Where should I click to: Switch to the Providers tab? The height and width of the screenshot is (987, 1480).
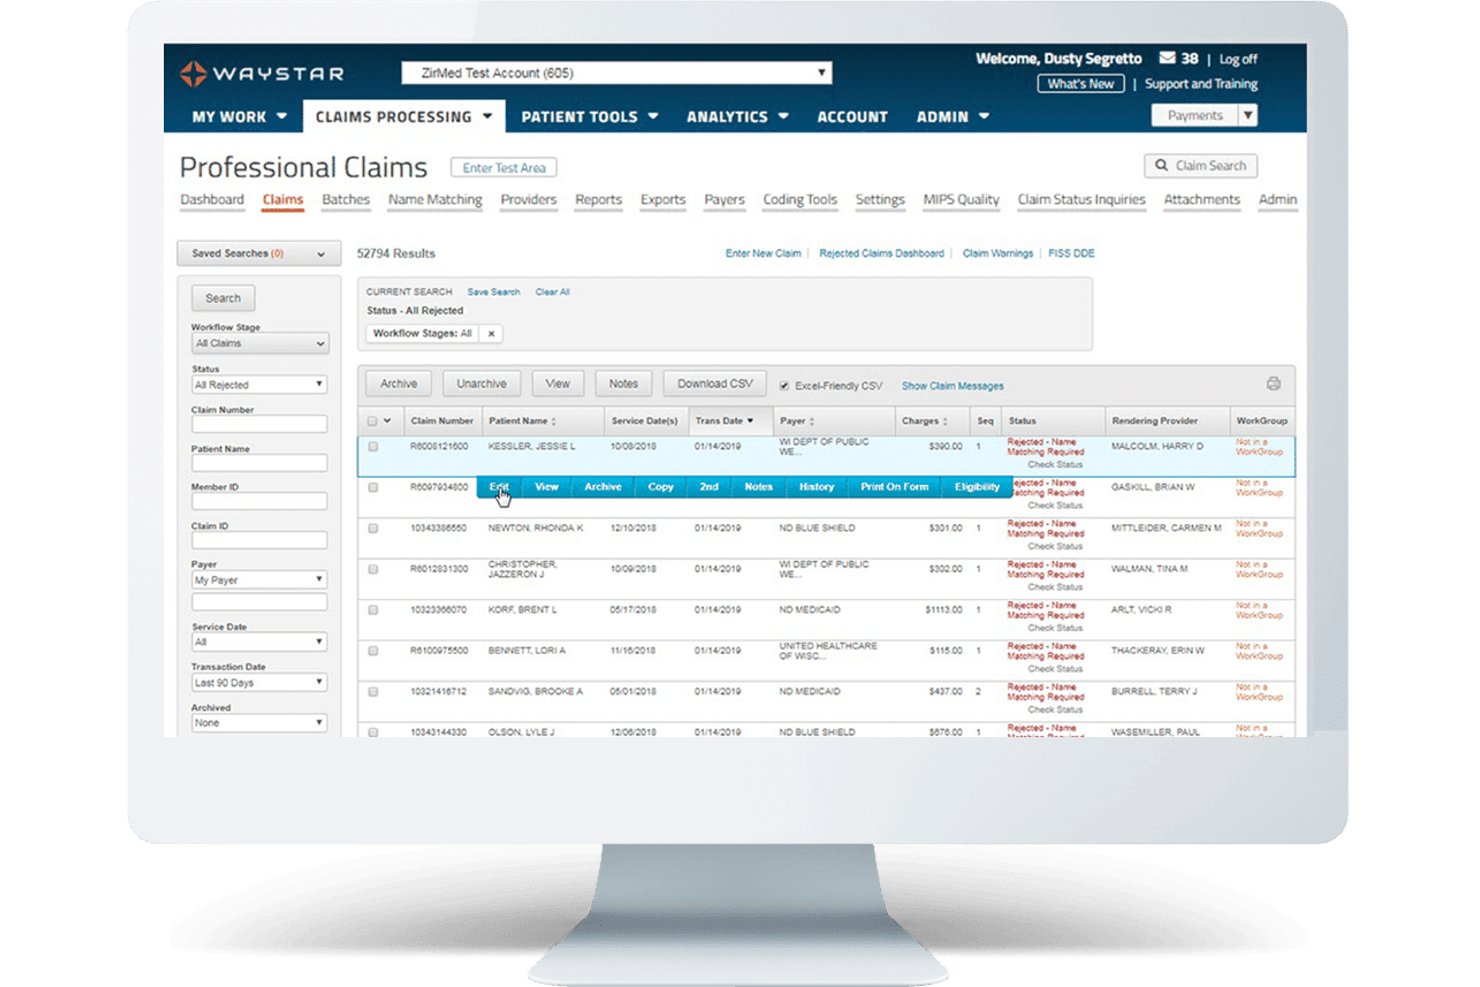pos(529,200)
